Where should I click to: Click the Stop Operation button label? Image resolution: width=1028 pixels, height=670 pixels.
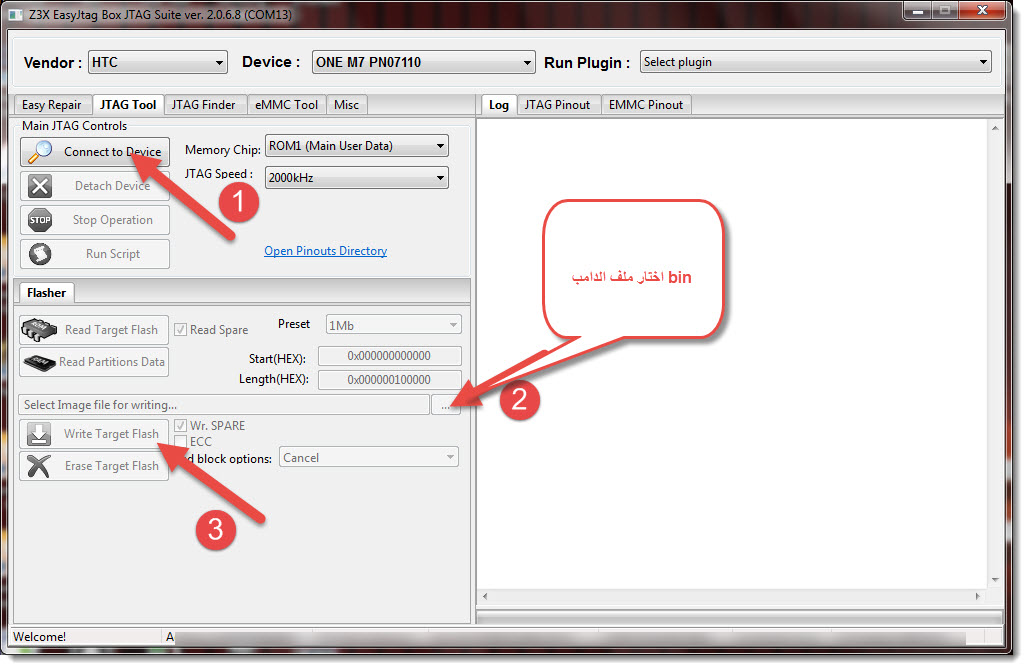pyautogui.click(x=113, y=220)
